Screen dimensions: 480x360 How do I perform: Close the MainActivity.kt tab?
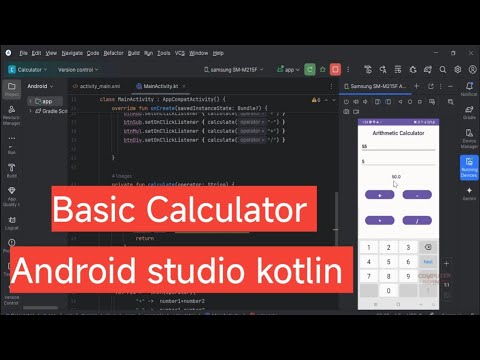[184, 86]
